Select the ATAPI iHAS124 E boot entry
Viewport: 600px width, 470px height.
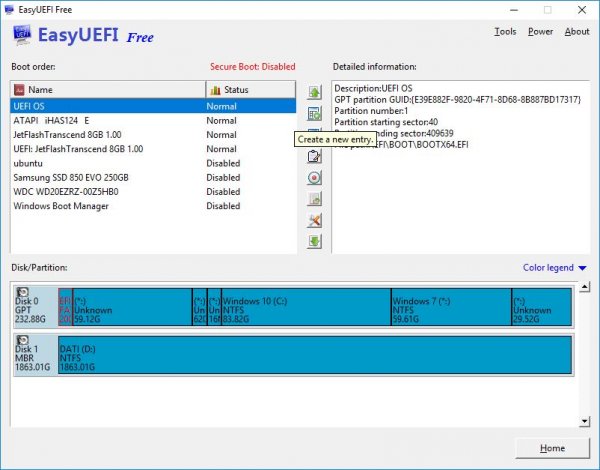point(153,121)
